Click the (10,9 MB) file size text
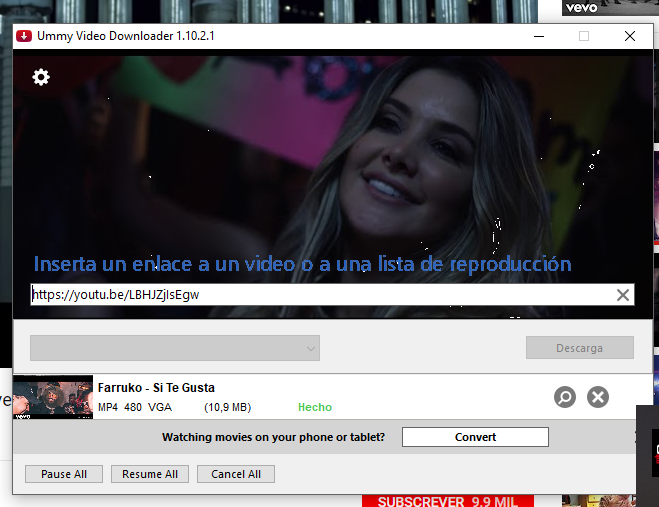The image size is (659, 507). point(227,407)
